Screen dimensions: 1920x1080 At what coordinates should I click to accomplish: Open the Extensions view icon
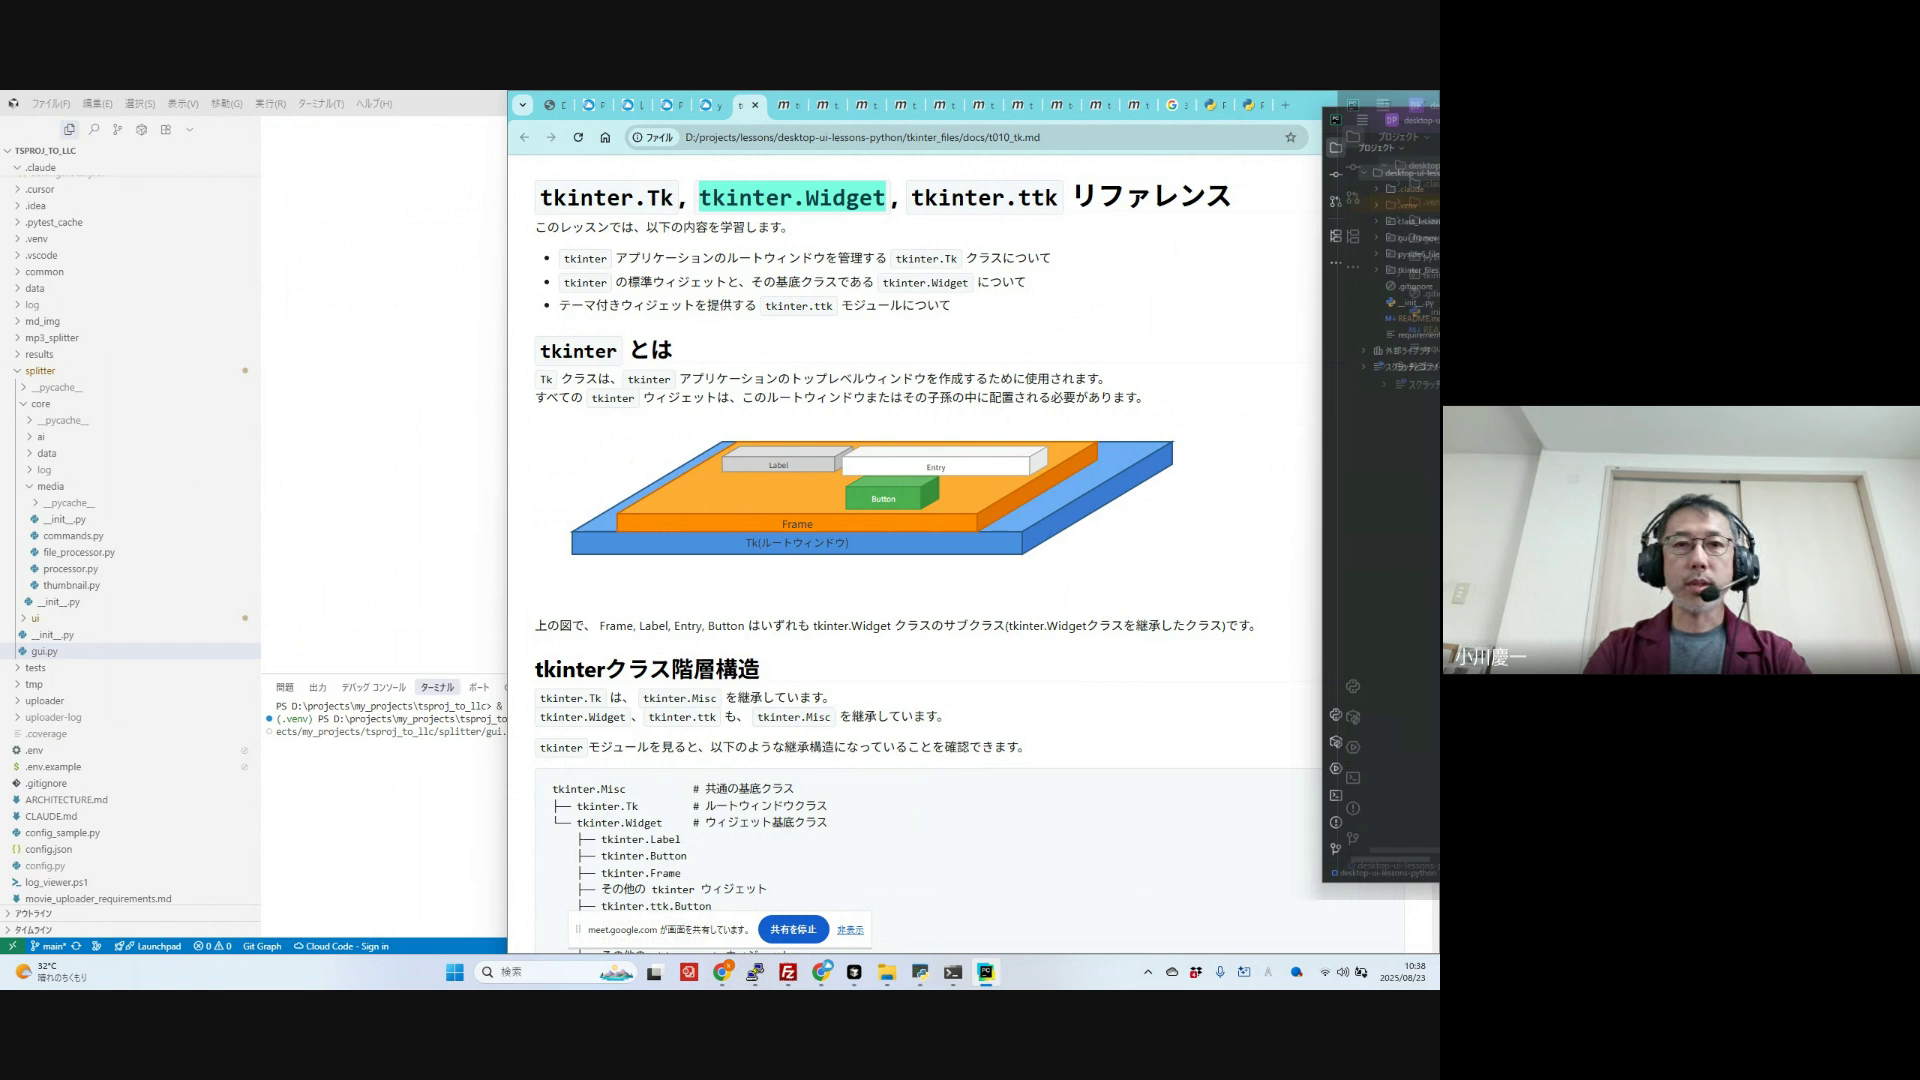pos(166,129)
